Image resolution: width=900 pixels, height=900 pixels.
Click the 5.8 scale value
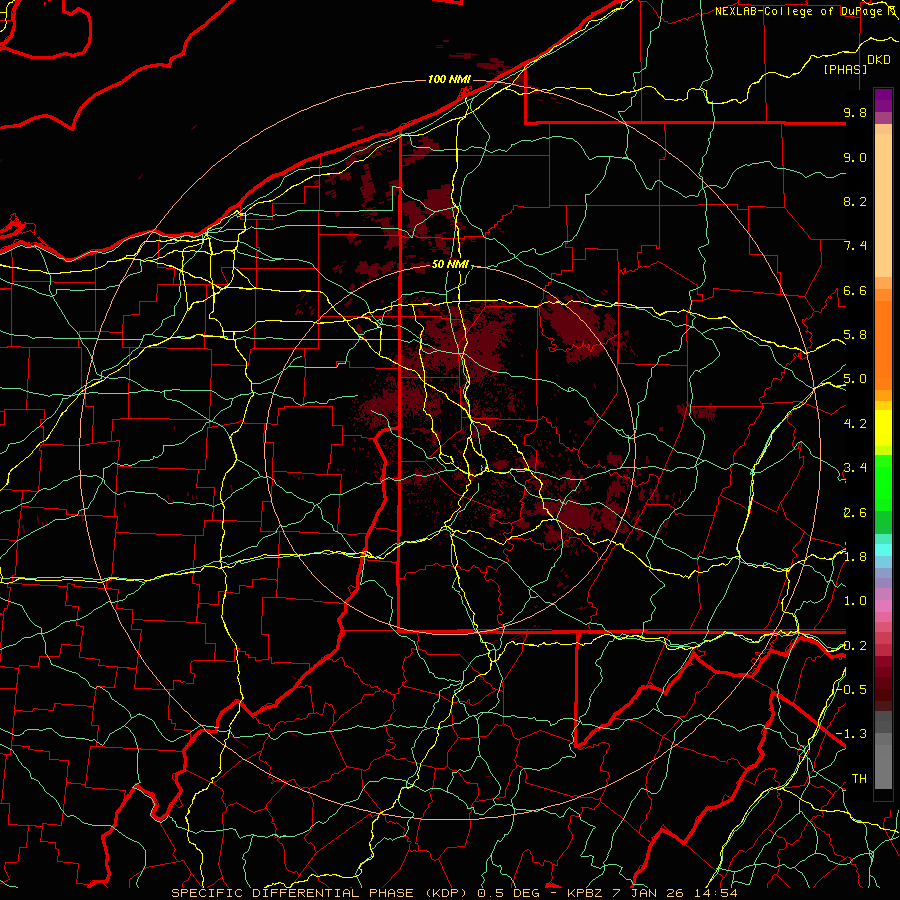coord(855,335)
